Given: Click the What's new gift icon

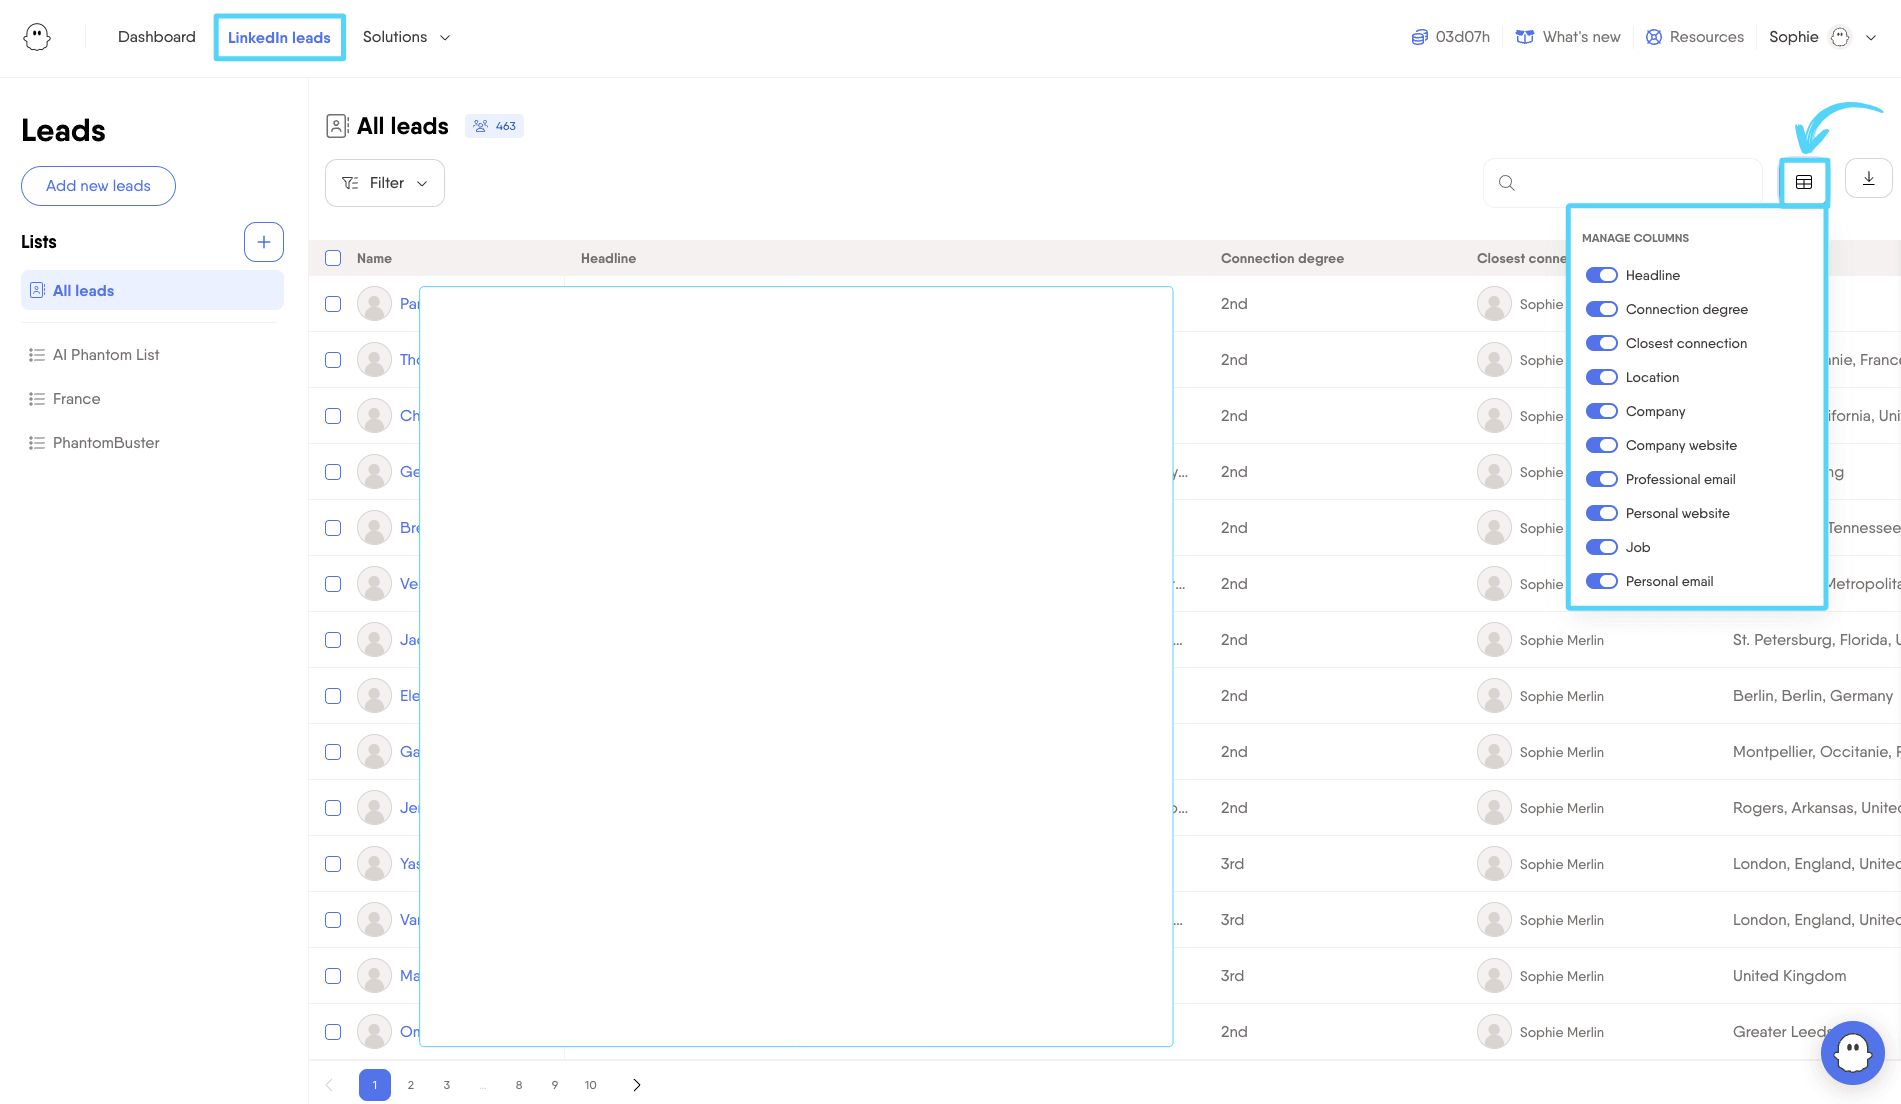Looking at the screenshot, I should (1525, 37).
